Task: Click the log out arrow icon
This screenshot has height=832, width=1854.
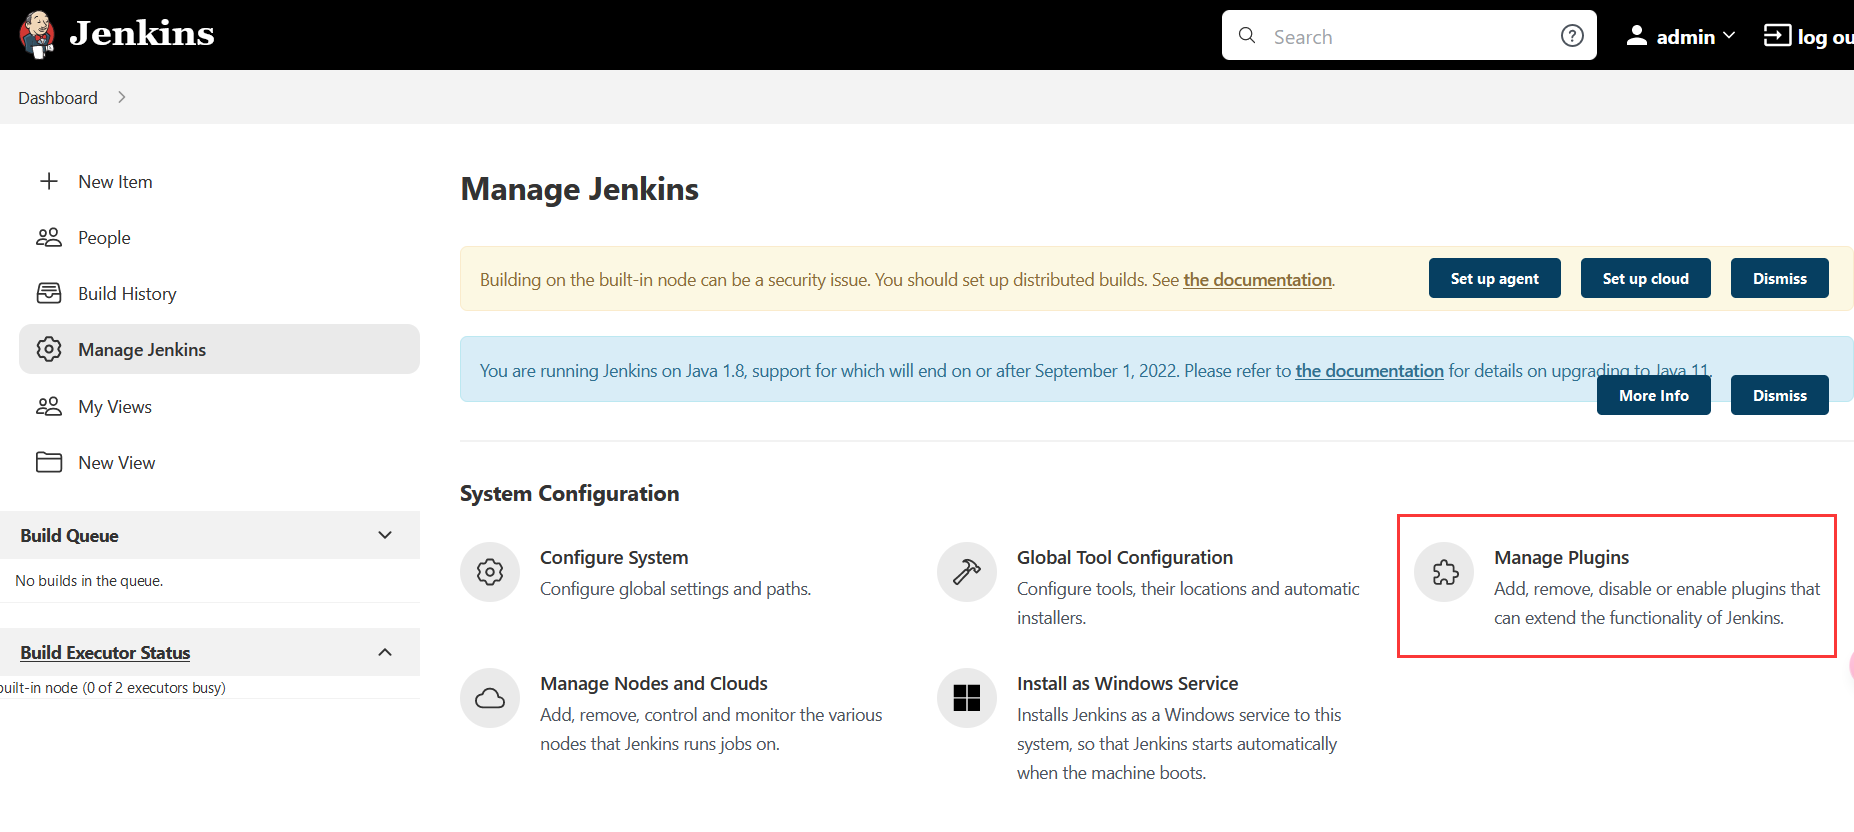Action: point(1777,36)
